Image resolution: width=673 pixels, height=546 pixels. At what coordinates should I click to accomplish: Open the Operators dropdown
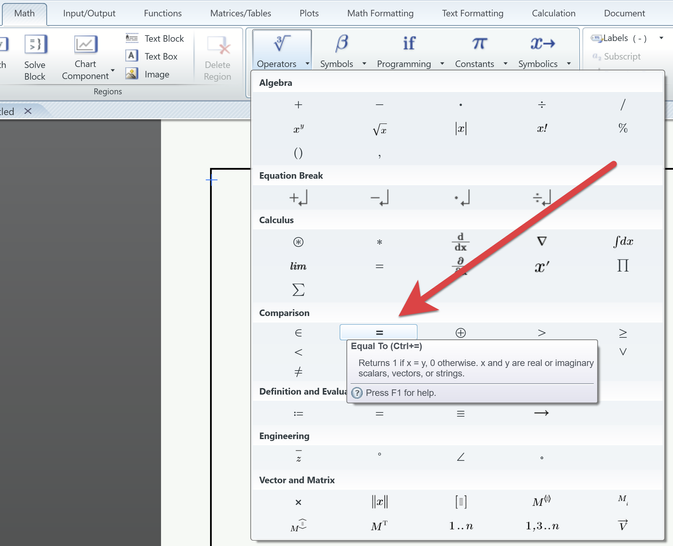click(x=282, y=50)
